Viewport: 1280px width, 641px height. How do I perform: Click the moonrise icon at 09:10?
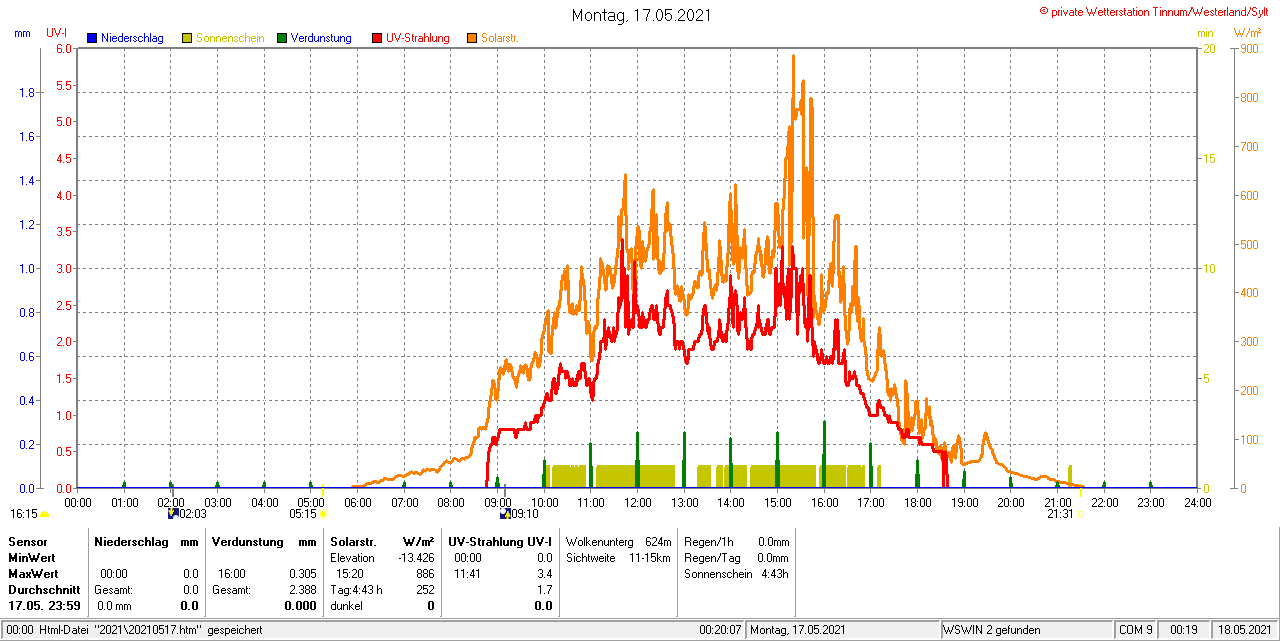coord(505,513)
